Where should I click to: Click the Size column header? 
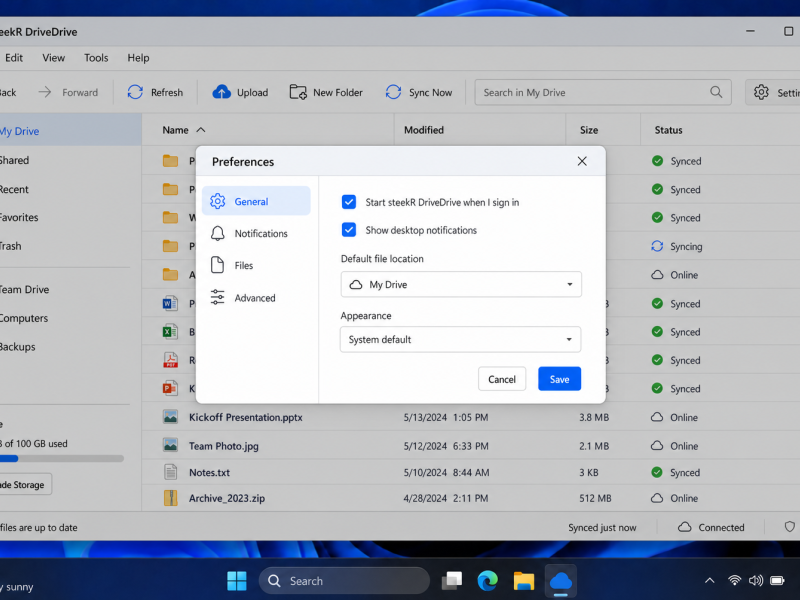tap(589, 130)
